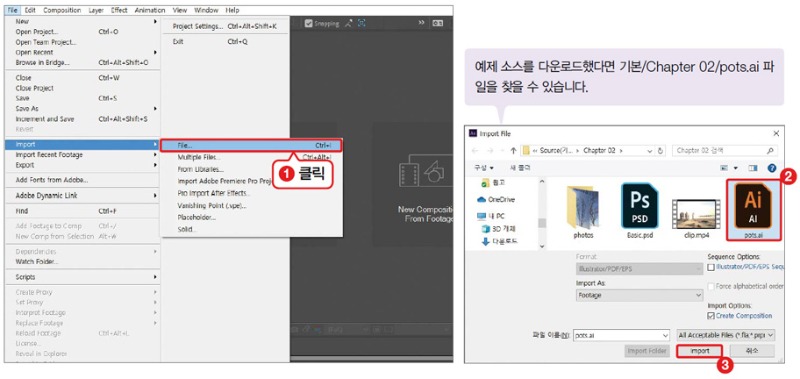
Task: Open the toolbar overflow double-chevron
Action: pos(421,23)
